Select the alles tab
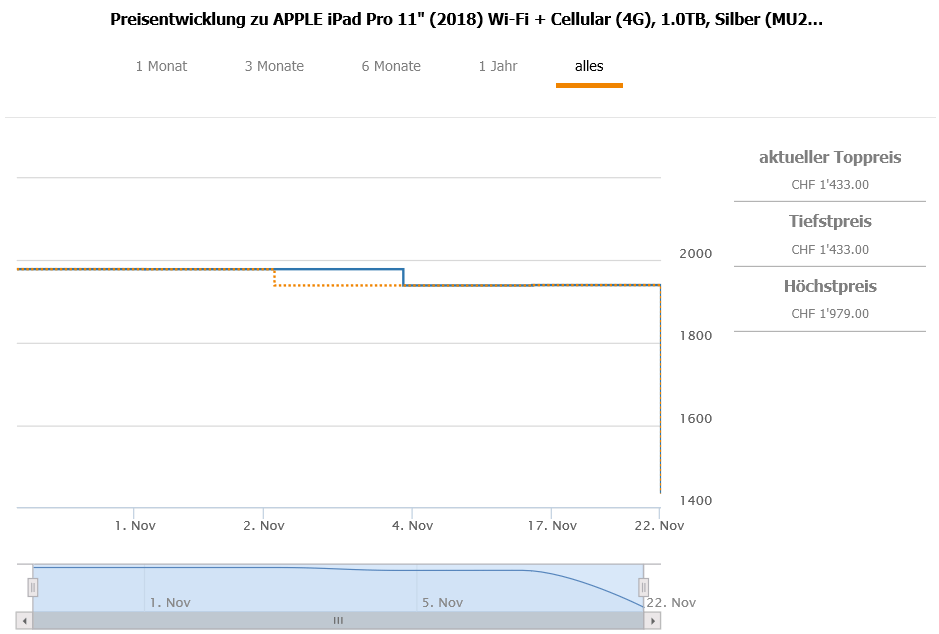 [x=589, y=66]
